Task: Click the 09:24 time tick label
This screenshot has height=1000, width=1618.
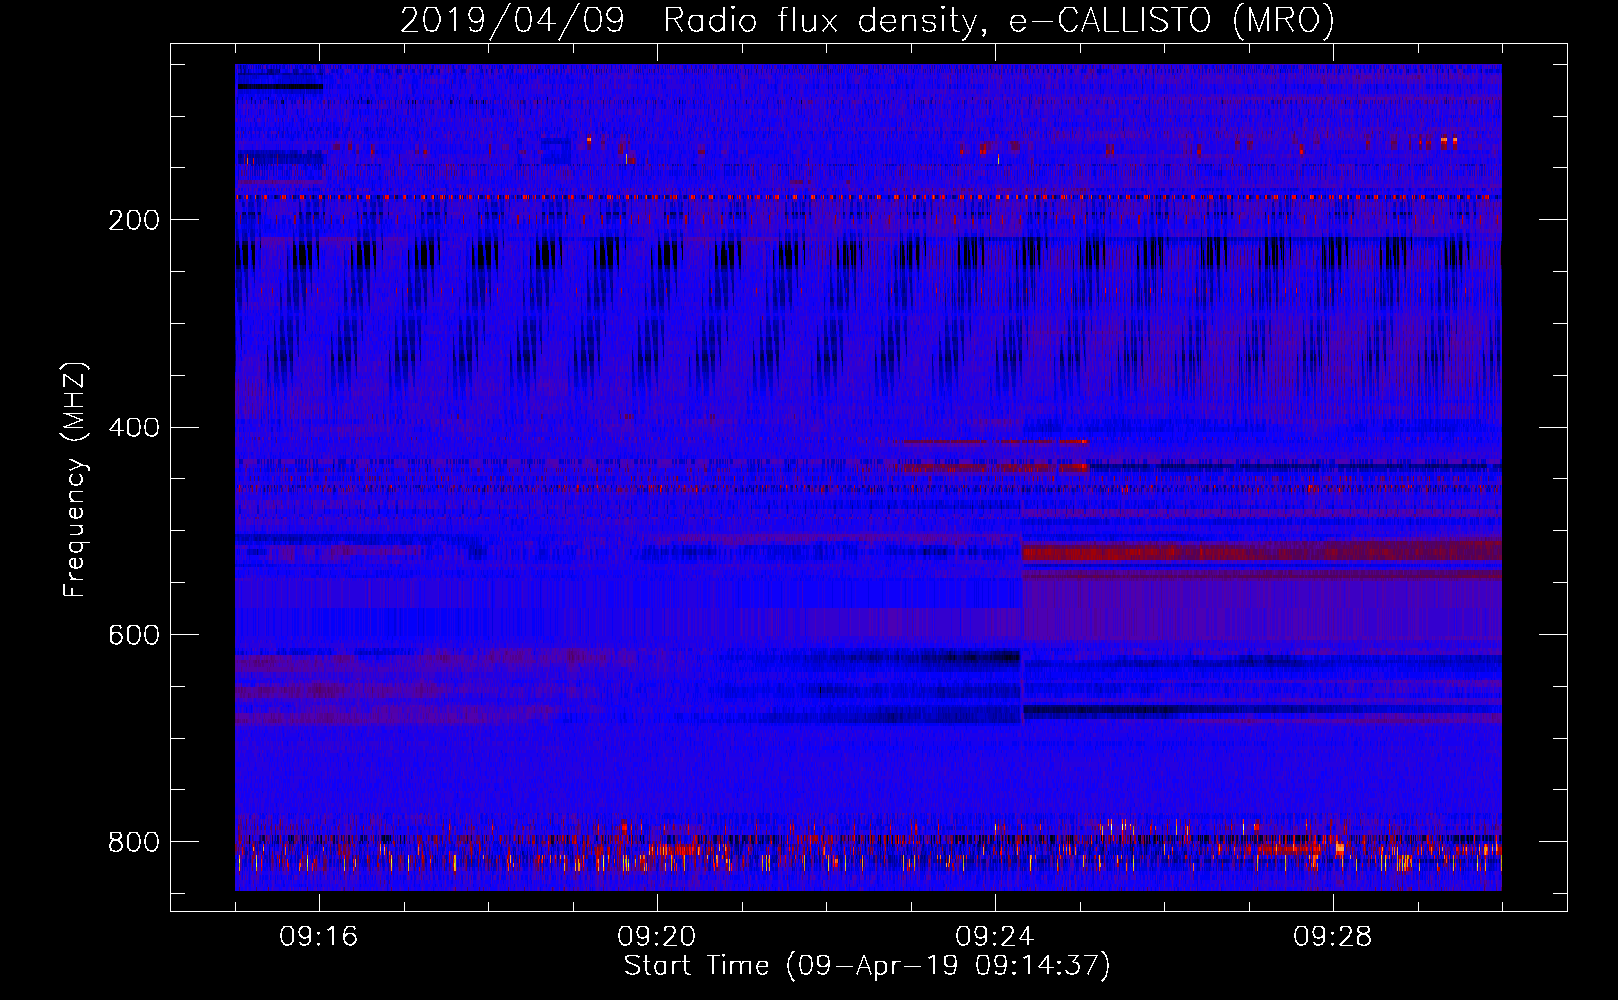Action: coord(995,937)
